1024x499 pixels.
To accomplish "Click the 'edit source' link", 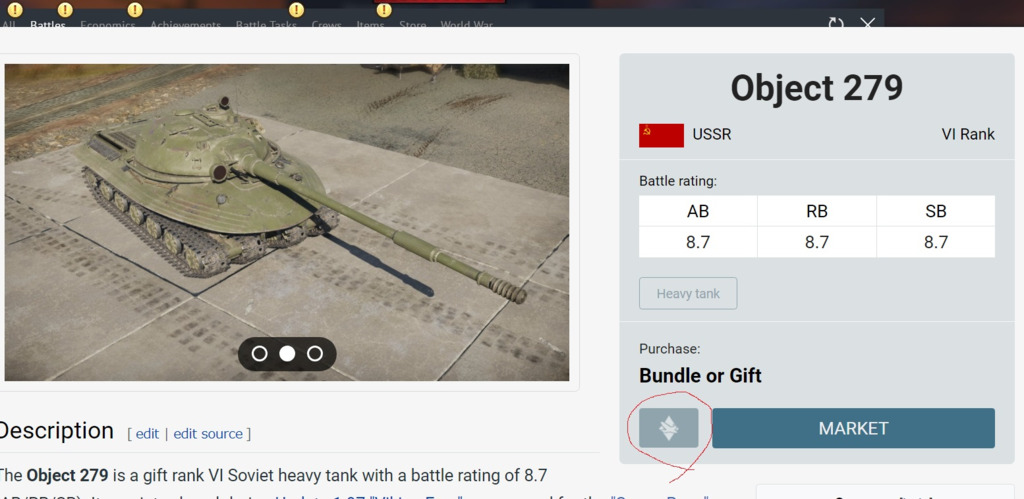I will click(x=208, y=434).
